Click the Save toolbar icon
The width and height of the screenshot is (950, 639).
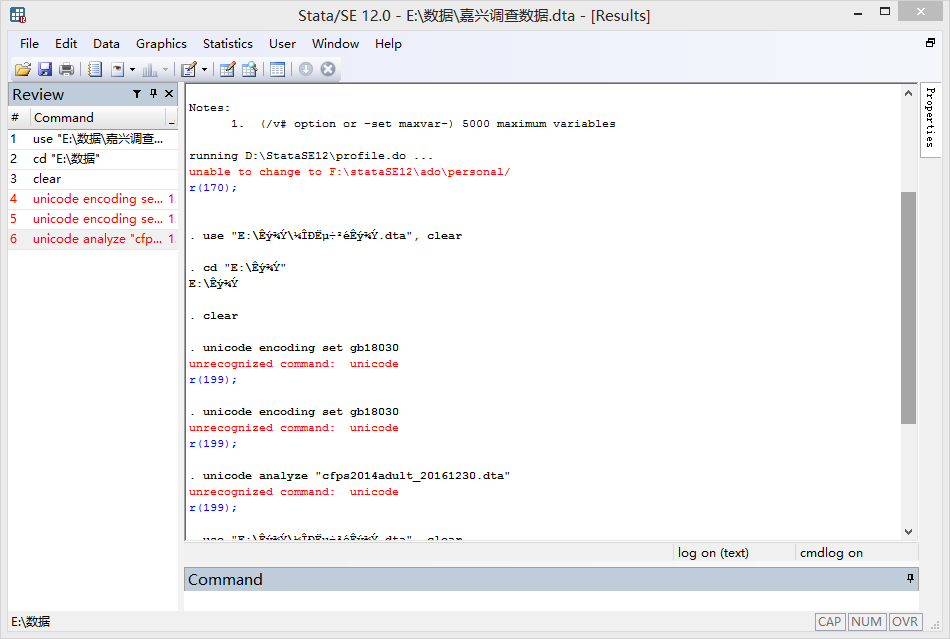45,69
